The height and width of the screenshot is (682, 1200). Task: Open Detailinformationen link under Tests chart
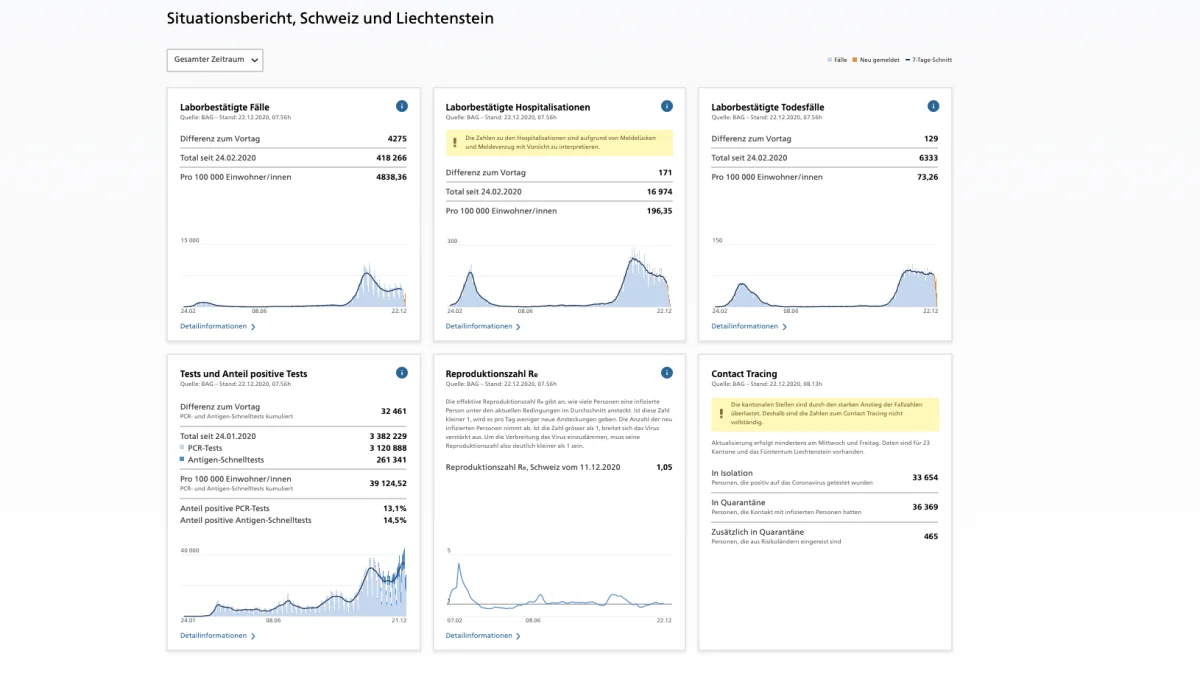(218, 635)
